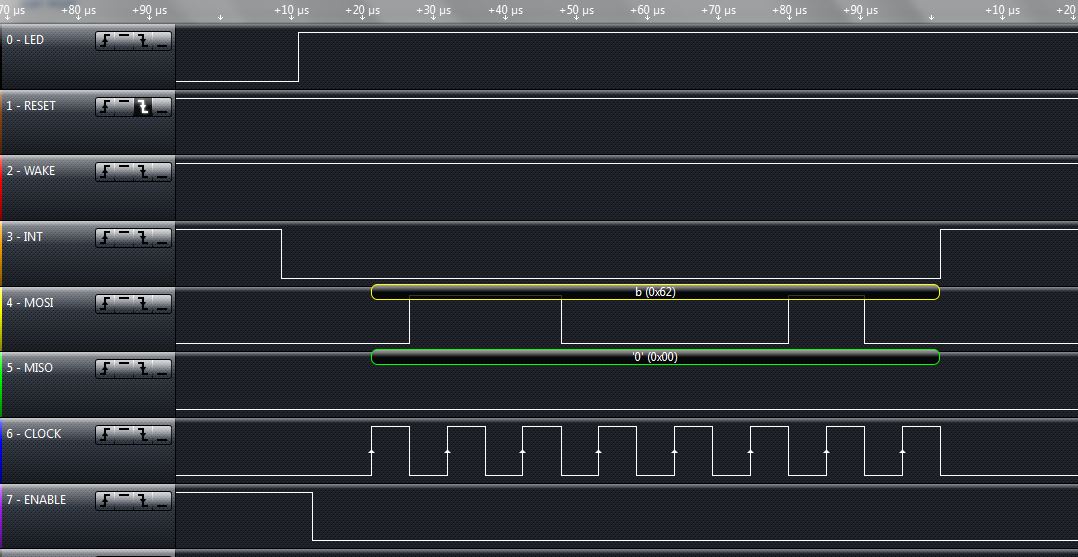Set falling edge trigger on LED channel
Viewport: 1078px width, 557px height.
coord(143,41)
